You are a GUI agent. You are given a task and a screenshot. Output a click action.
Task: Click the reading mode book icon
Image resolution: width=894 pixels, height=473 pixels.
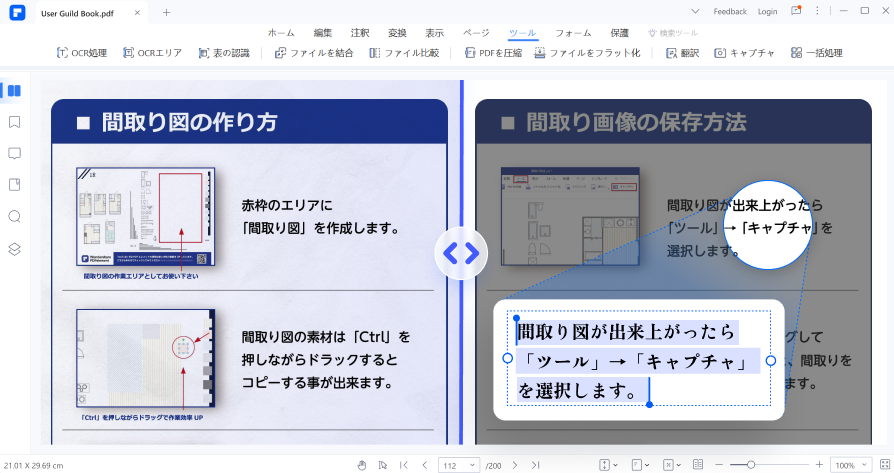698,465
